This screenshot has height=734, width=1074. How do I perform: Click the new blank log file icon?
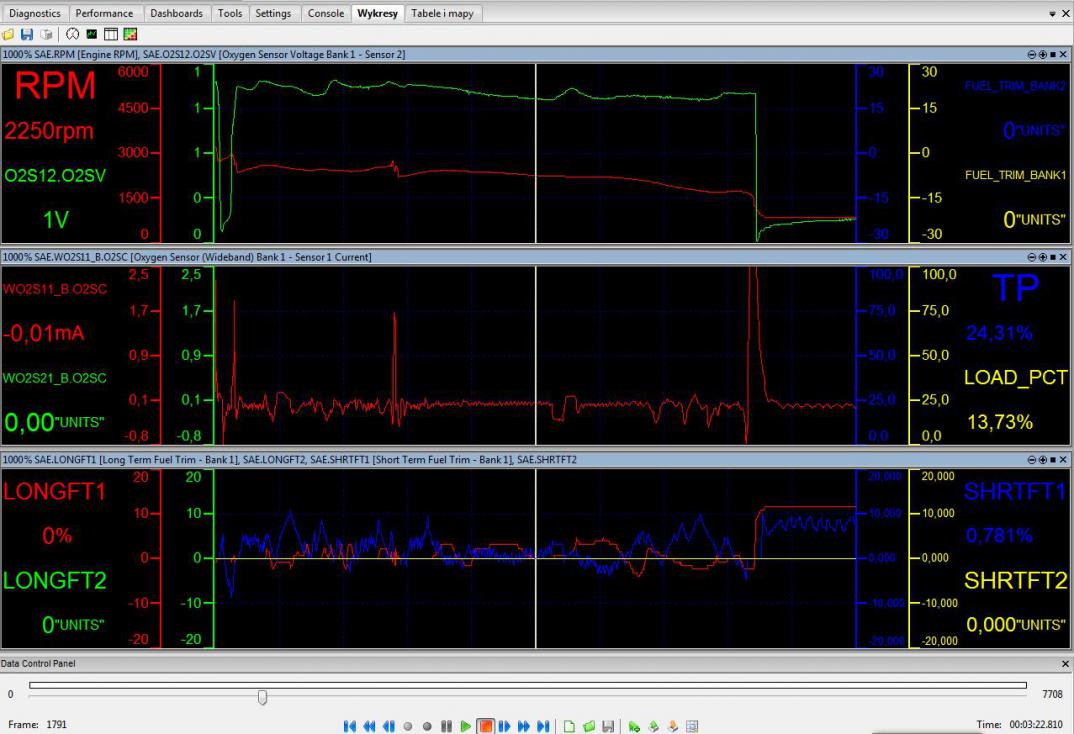click(570, 726)
